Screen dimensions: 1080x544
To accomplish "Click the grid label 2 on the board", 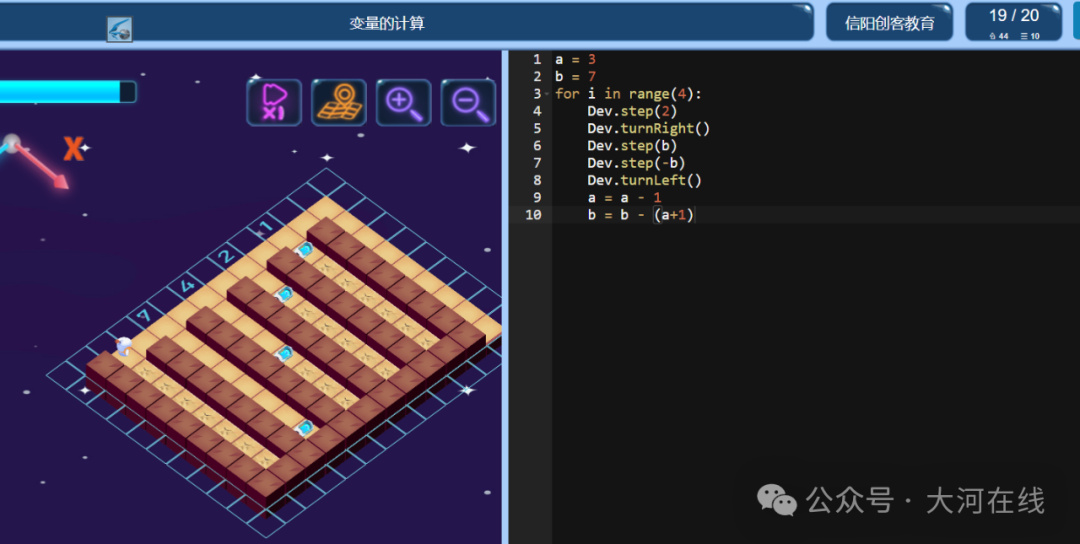I will tap(225, 257).
